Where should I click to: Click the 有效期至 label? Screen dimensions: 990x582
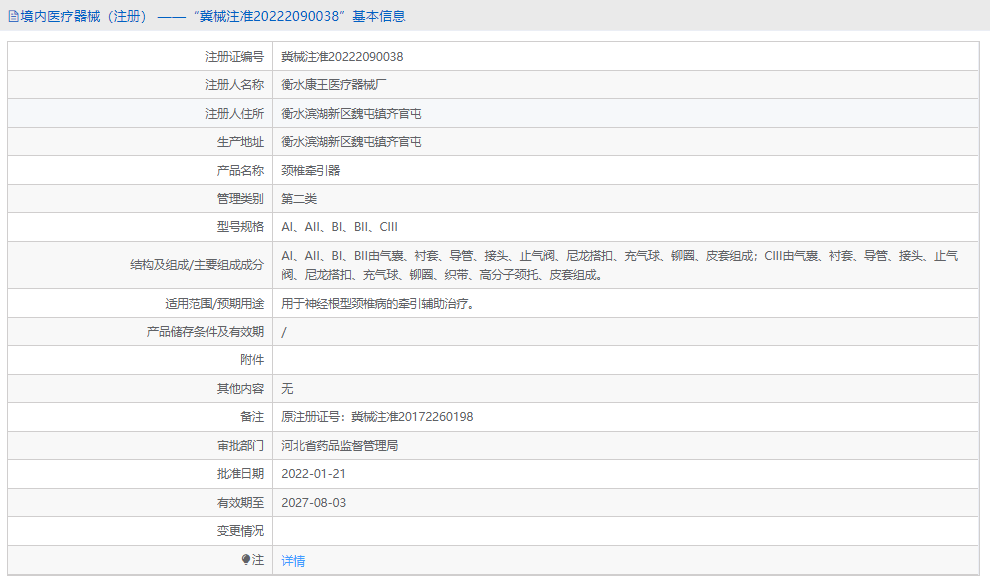coord(240,503)
